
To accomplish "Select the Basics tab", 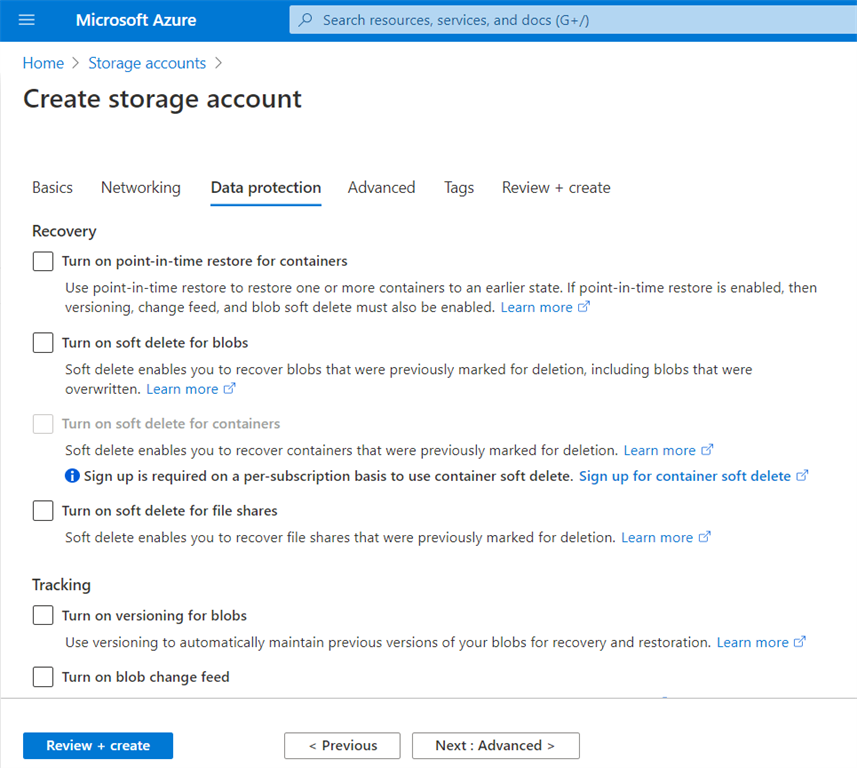I will (x=52, y=187).
